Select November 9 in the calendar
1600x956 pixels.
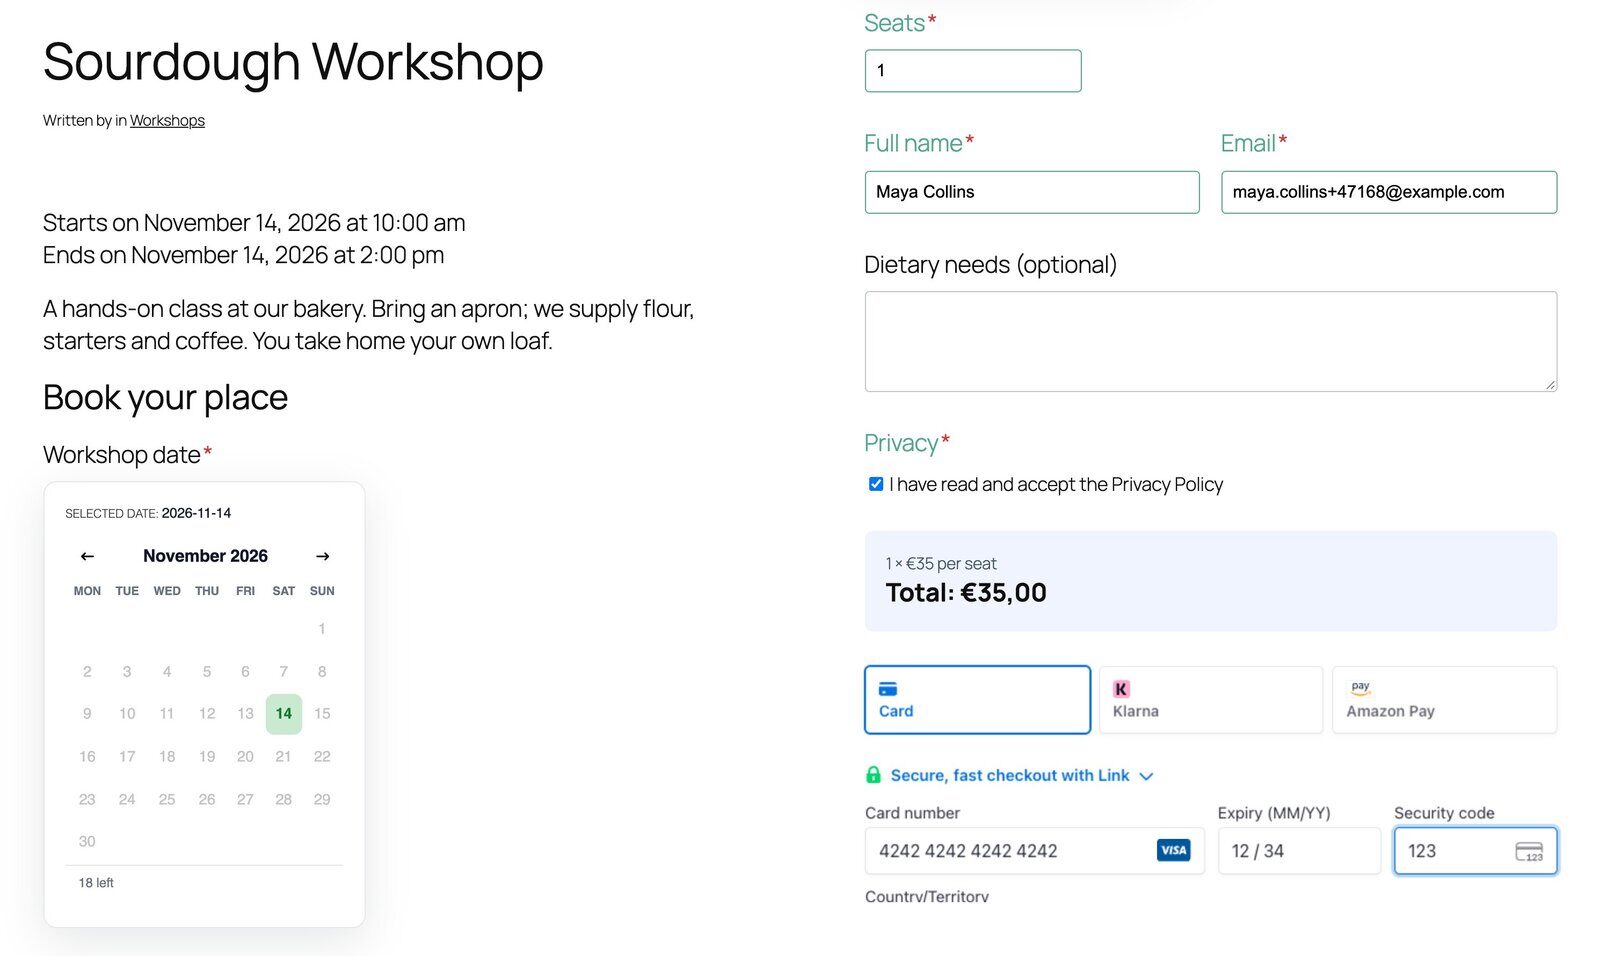[87, 714]
